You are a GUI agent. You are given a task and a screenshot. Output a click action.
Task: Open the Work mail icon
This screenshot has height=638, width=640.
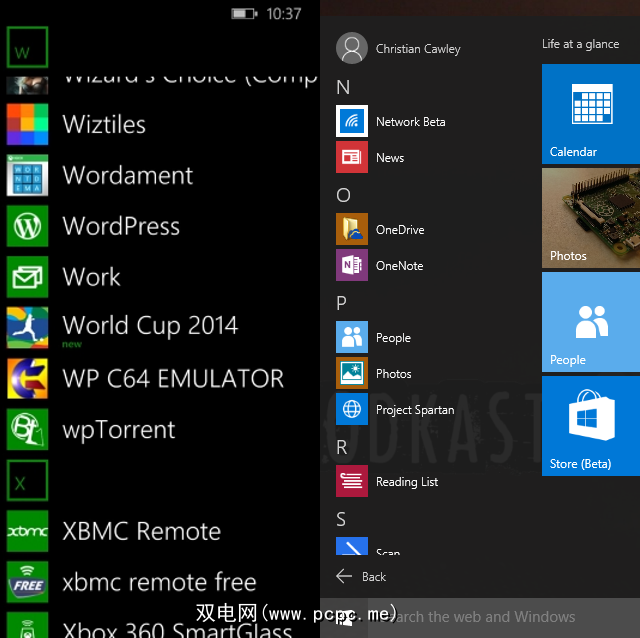pyautogui.click(x=27, y=277)
